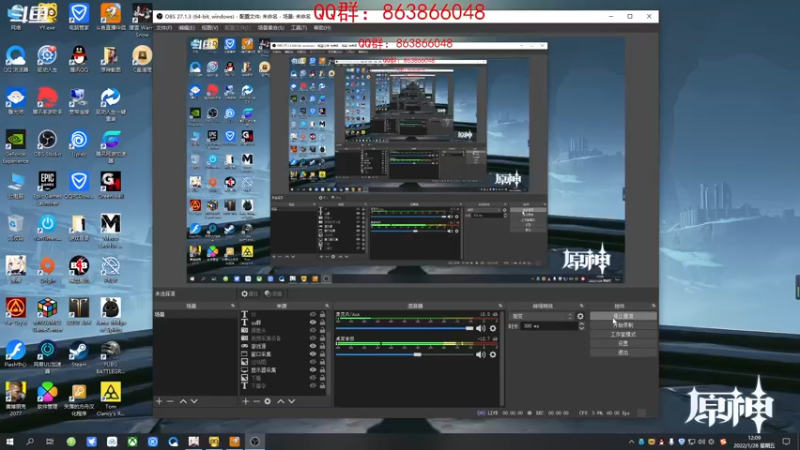The width and height of the screenshot is (800, 450).
Task: Open the Cyberpunk 2077 desktop shortcut
Action: click(15, 399)
